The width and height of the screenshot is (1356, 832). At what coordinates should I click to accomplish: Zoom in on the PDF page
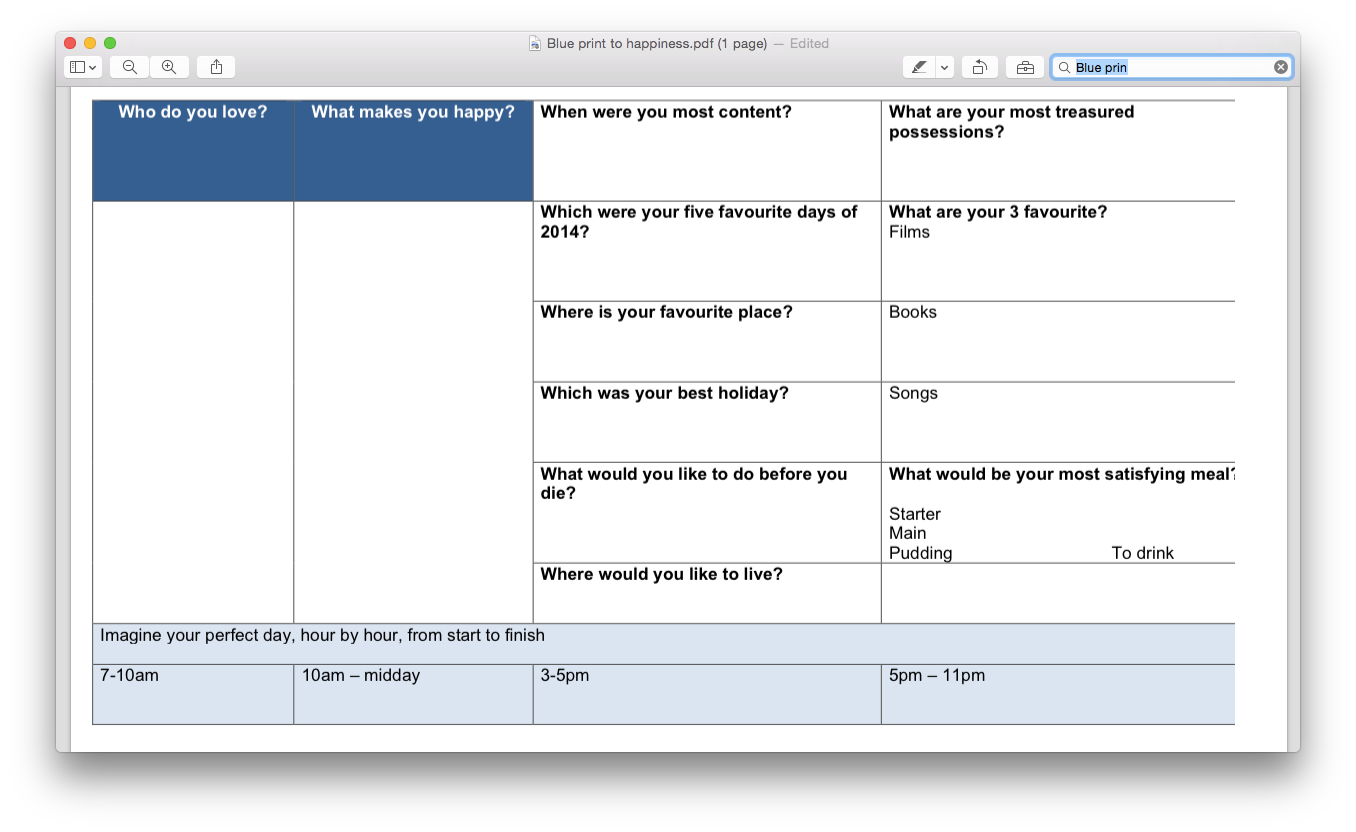(169, 67)
